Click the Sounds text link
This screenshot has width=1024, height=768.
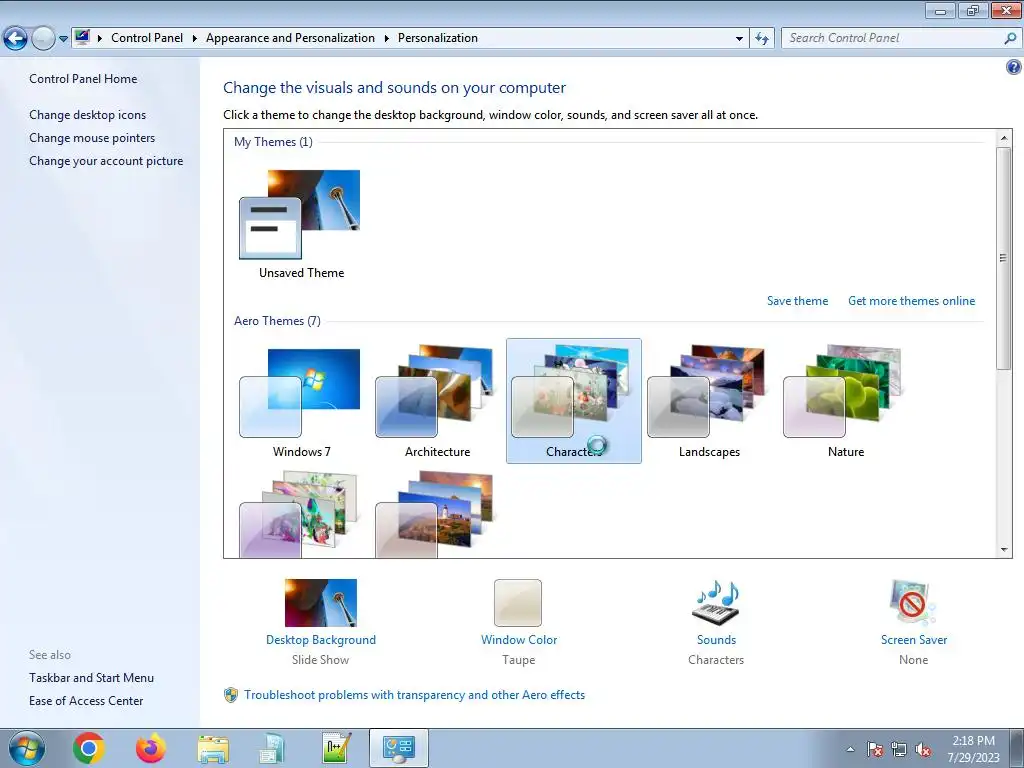tap(716, 640)
